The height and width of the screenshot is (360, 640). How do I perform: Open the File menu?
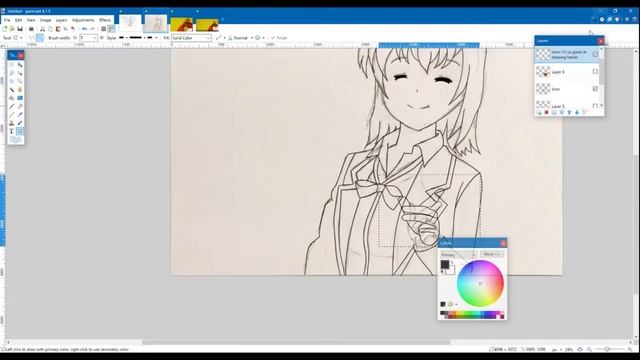(7, 20)
